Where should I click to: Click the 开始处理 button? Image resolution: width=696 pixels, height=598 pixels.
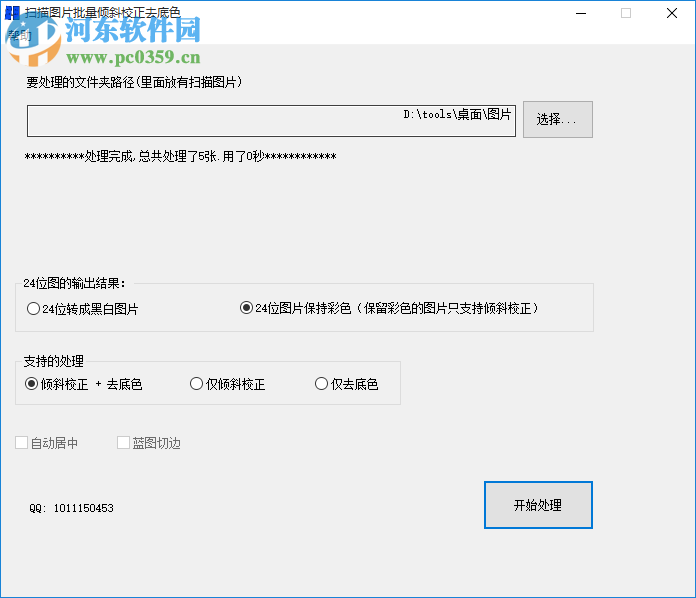(538, 505)
